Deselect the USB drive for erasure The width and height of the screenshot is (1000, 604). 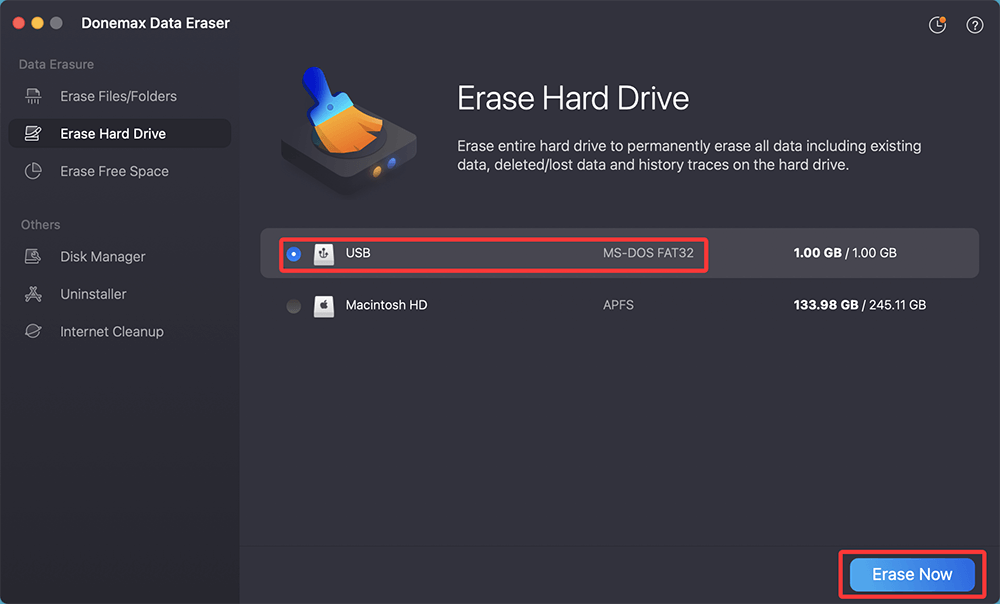pos(293,254)
